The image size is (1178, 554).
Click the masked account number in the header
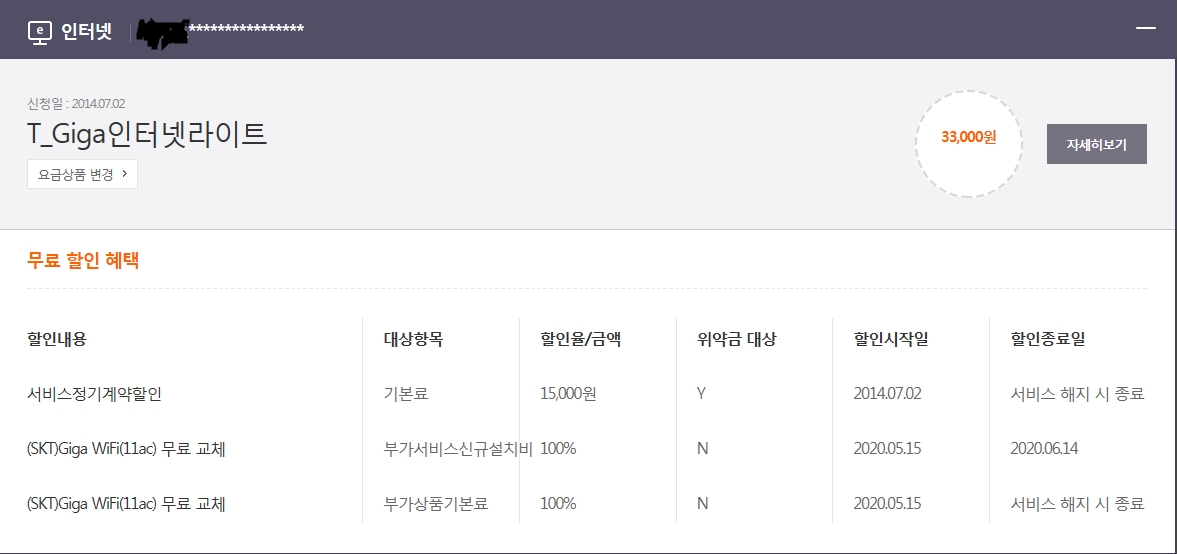coord(222,30)
